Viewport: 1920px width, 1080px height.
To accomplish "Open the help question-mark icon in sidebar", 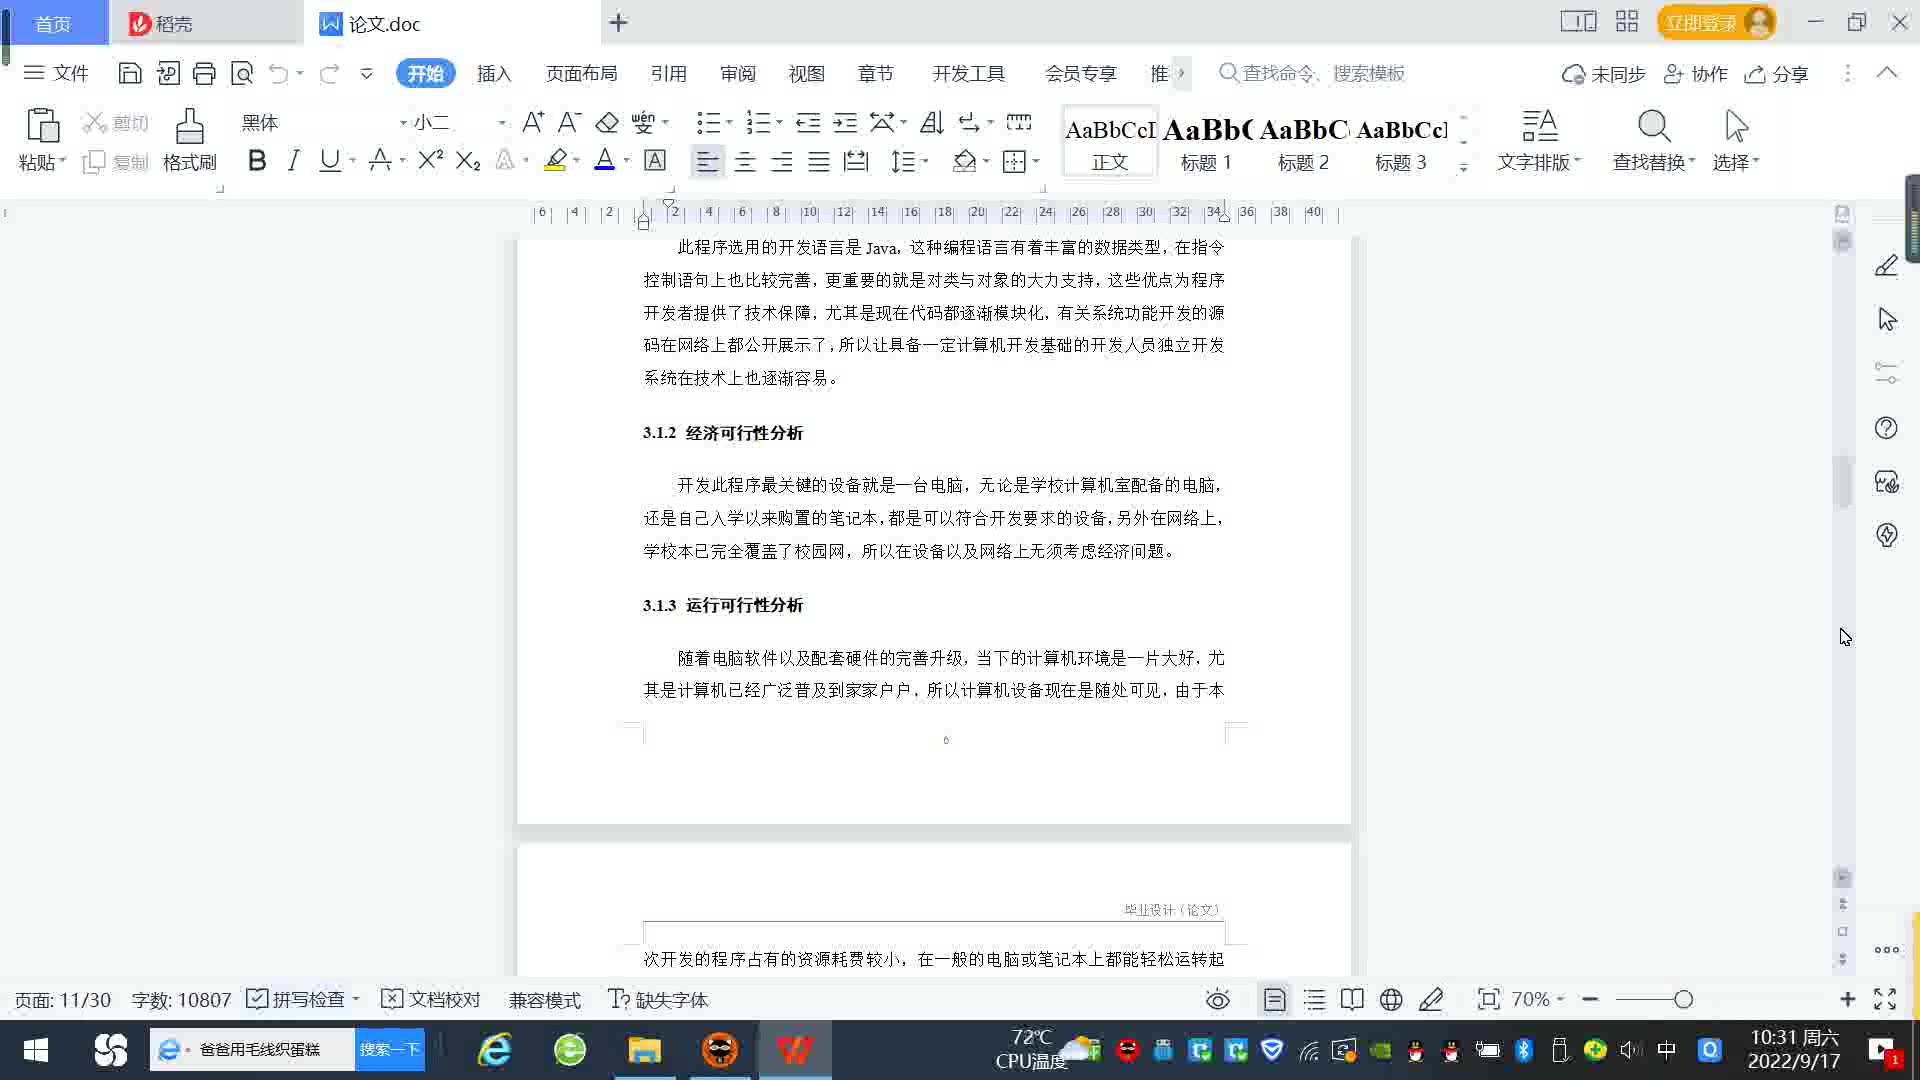I will [1886, 428].
